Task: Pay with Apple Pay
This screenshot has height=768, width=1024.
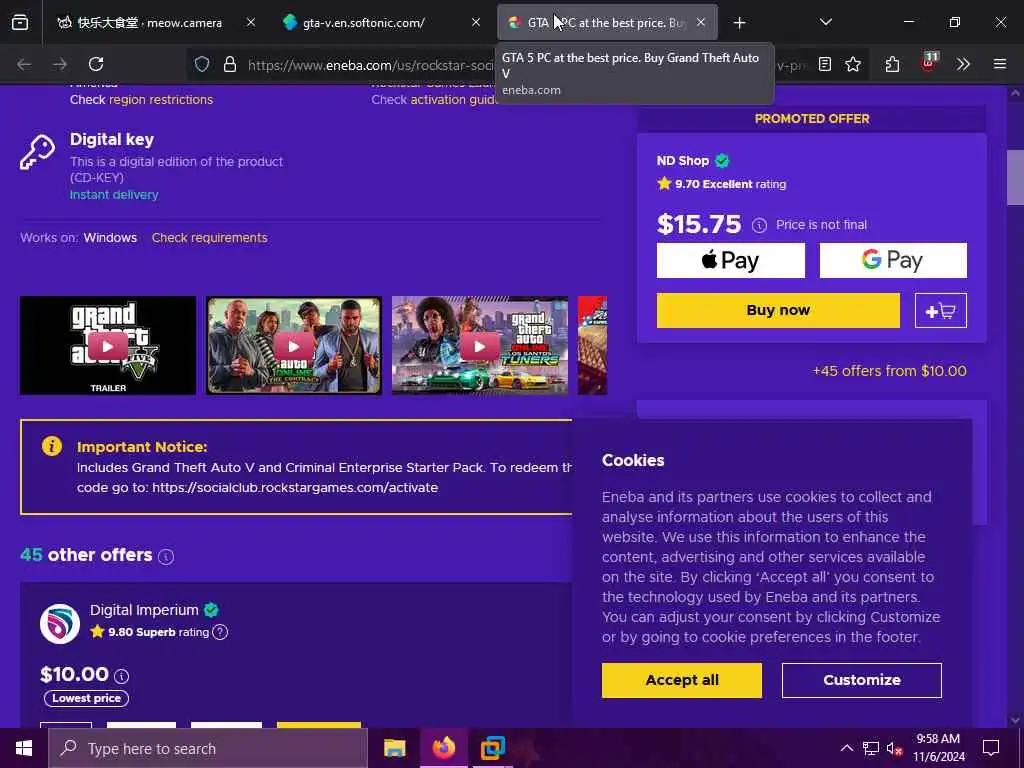Action: [x=731, y=261]
